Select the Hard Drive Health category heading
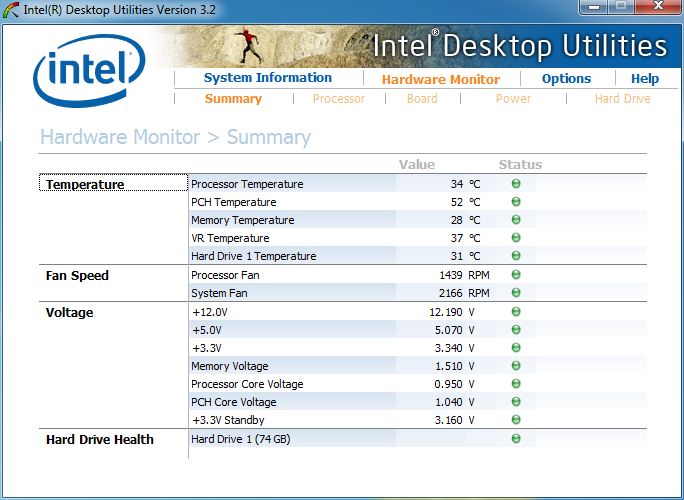Screen dimensions: 684x500 coord(100,439)
